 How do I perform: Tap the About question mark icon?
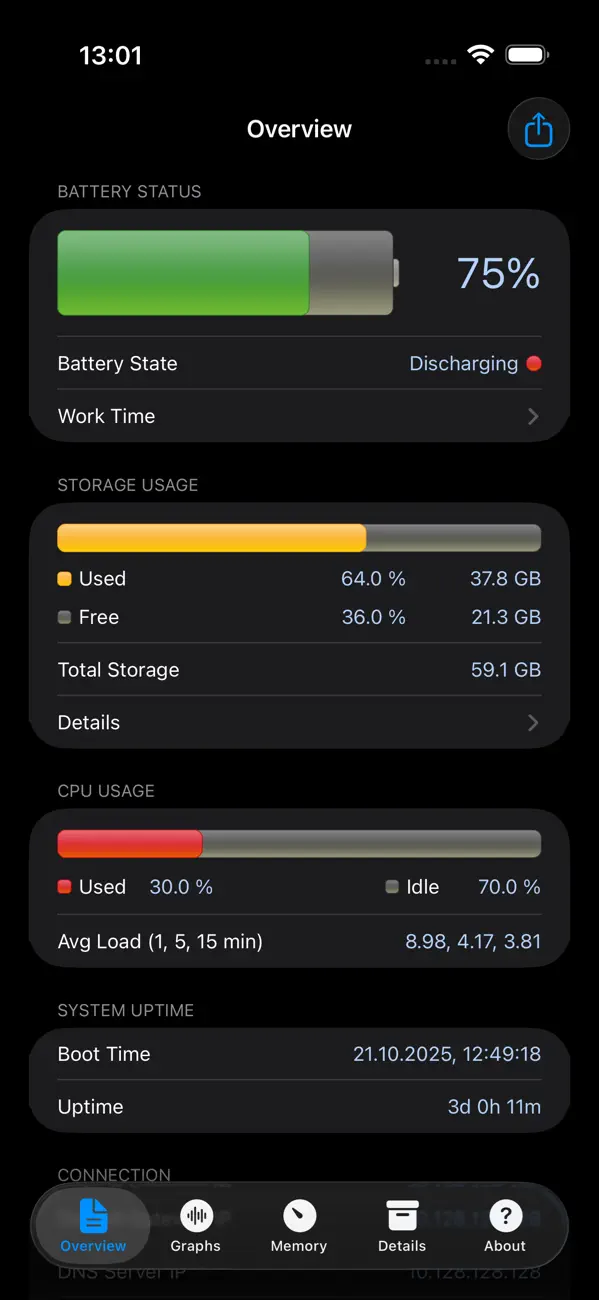click(x=505, y=1215)
